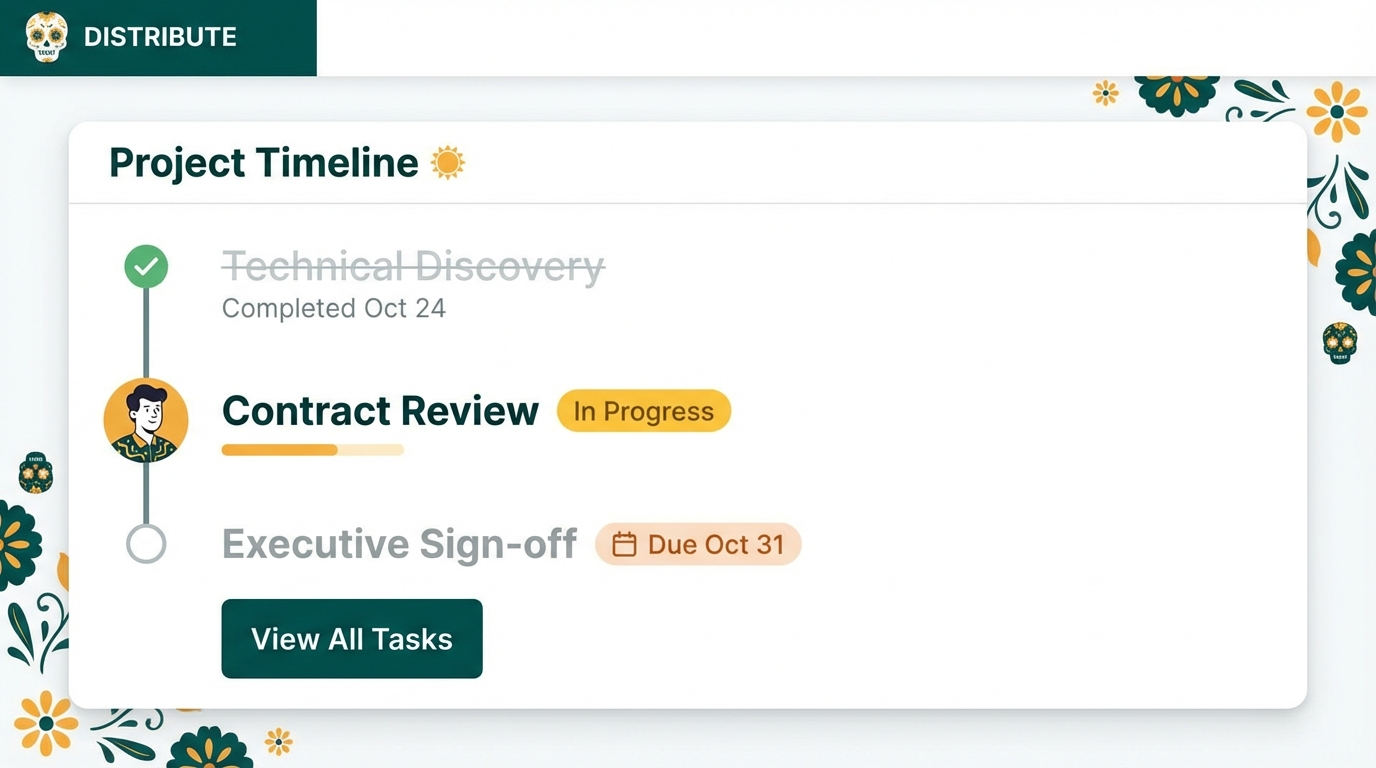Click the sun icon beside Project Timeline
The image size is (1376, 768).
pyautogui.click(x=447, y=160)
